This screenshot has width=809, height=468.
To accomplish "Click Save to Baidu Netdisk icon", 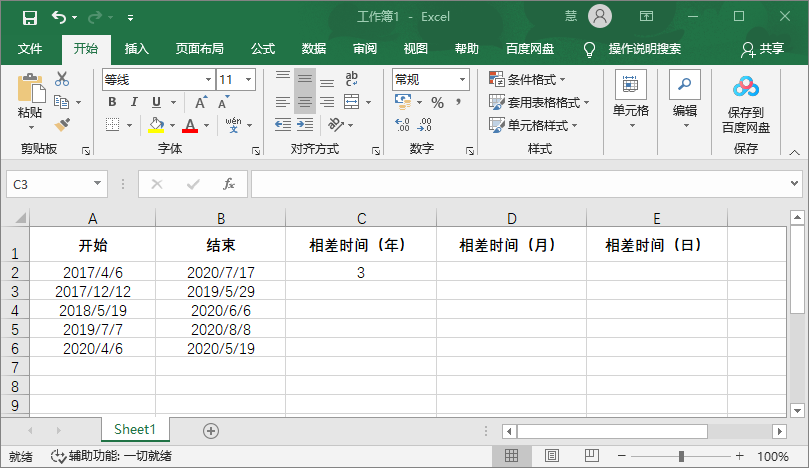I will coord(746,103).
